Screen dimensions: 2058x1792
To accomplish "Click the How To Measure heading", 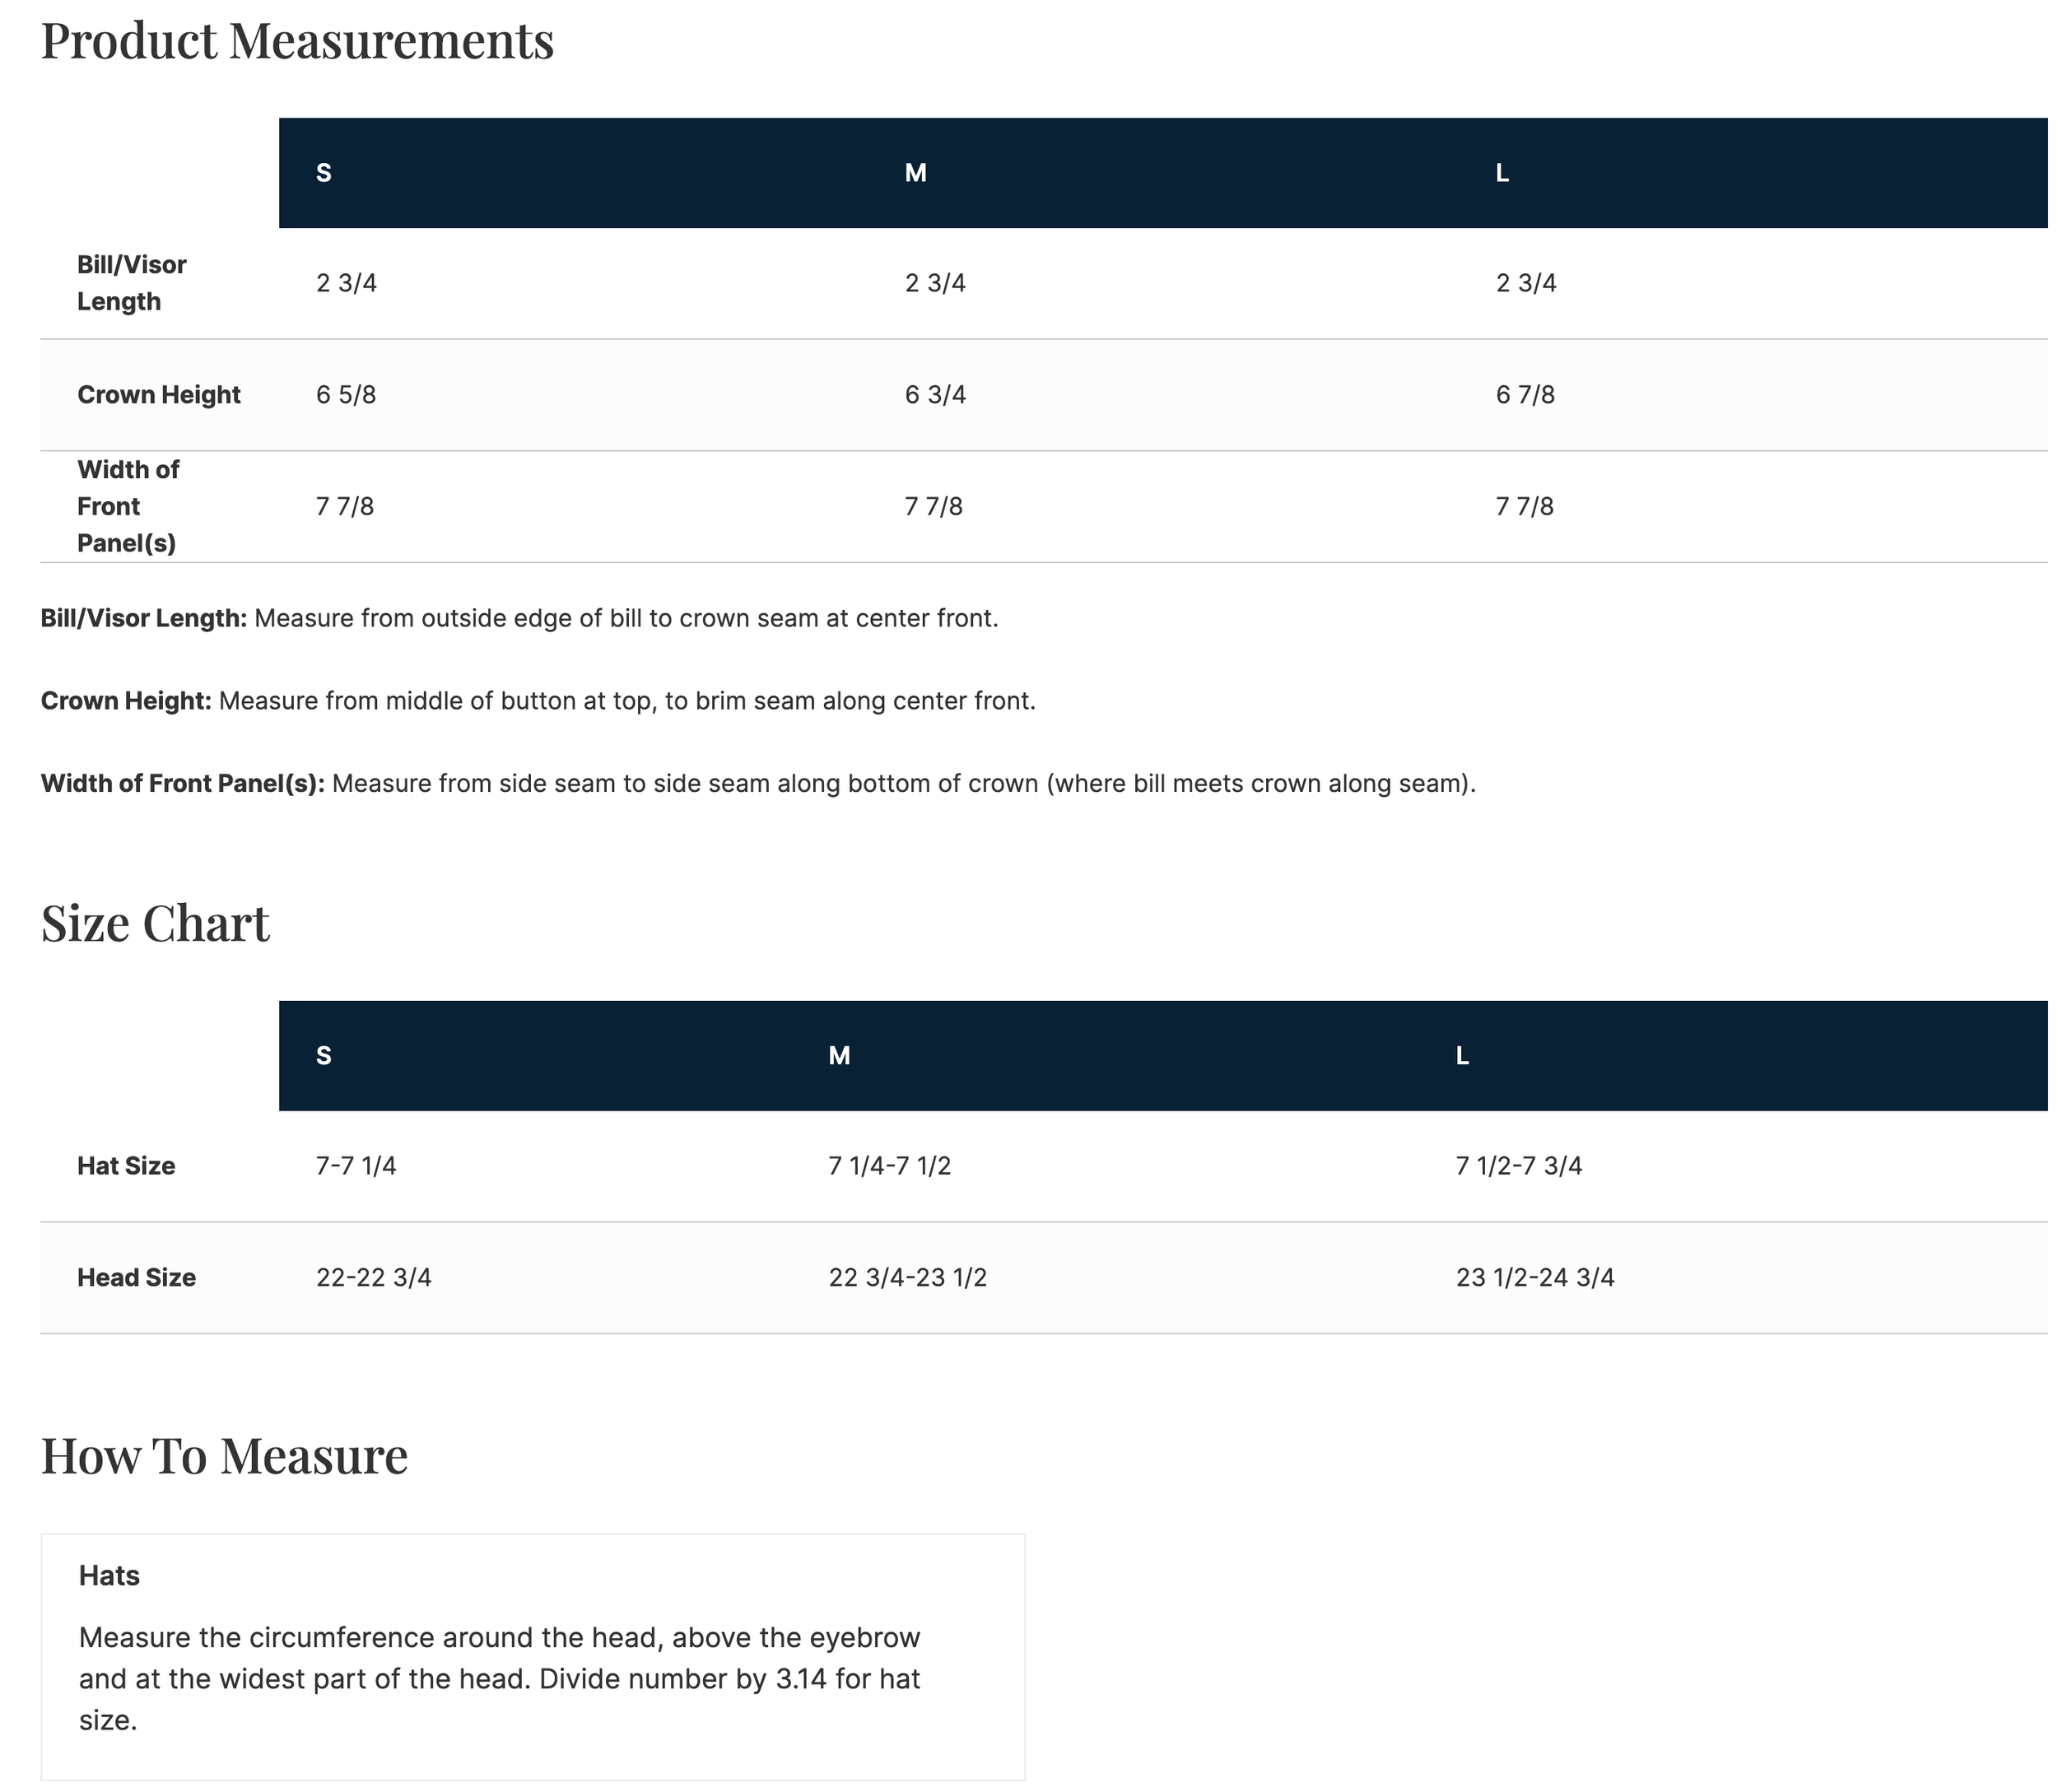I will click(224, 1455).
